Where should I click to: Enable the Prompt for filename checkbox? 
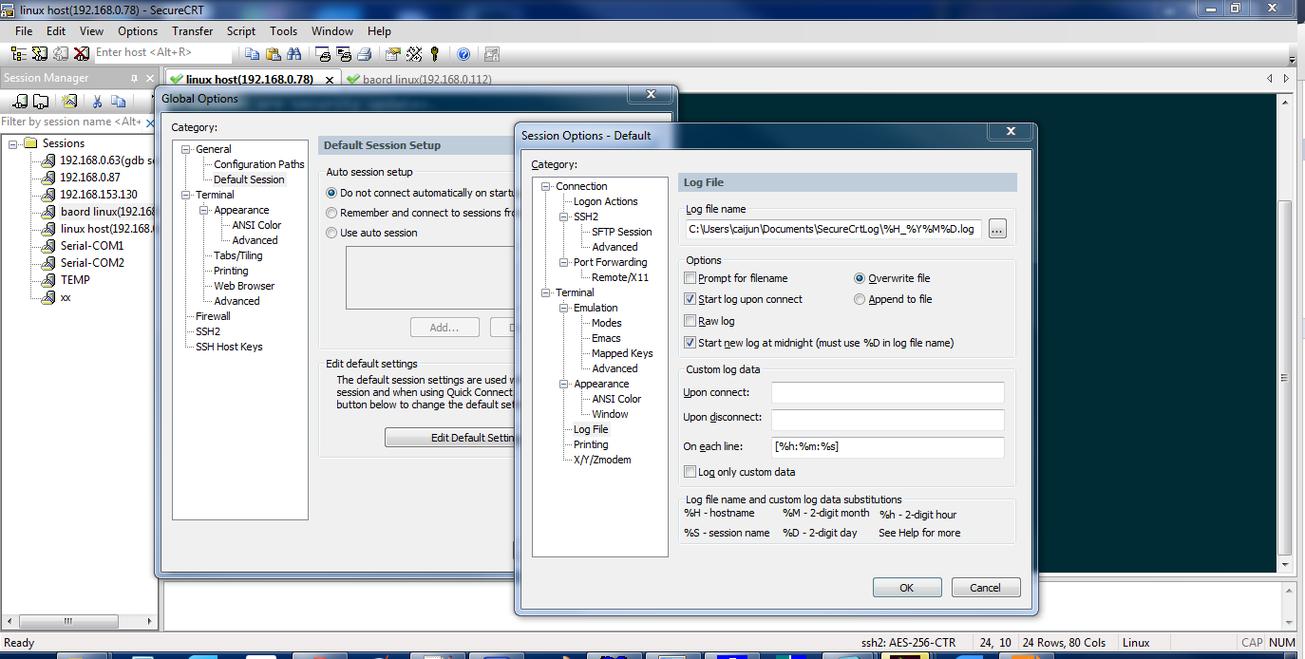690,278
